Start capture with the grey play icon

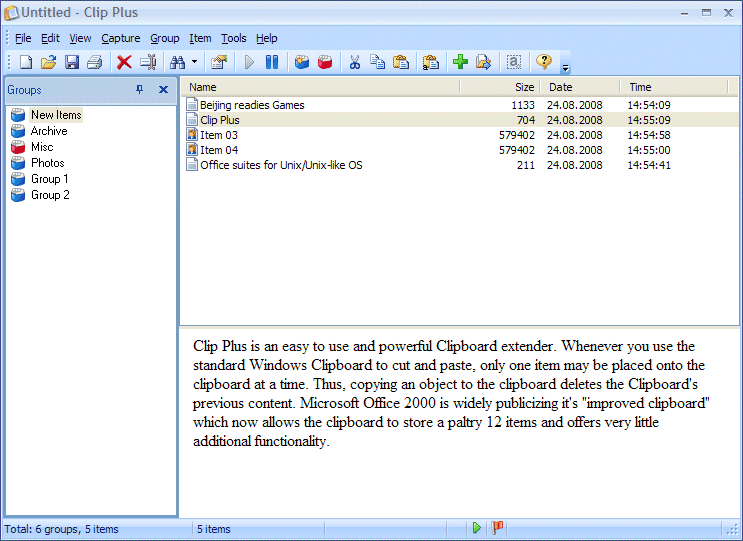click(x=249, y=62)
